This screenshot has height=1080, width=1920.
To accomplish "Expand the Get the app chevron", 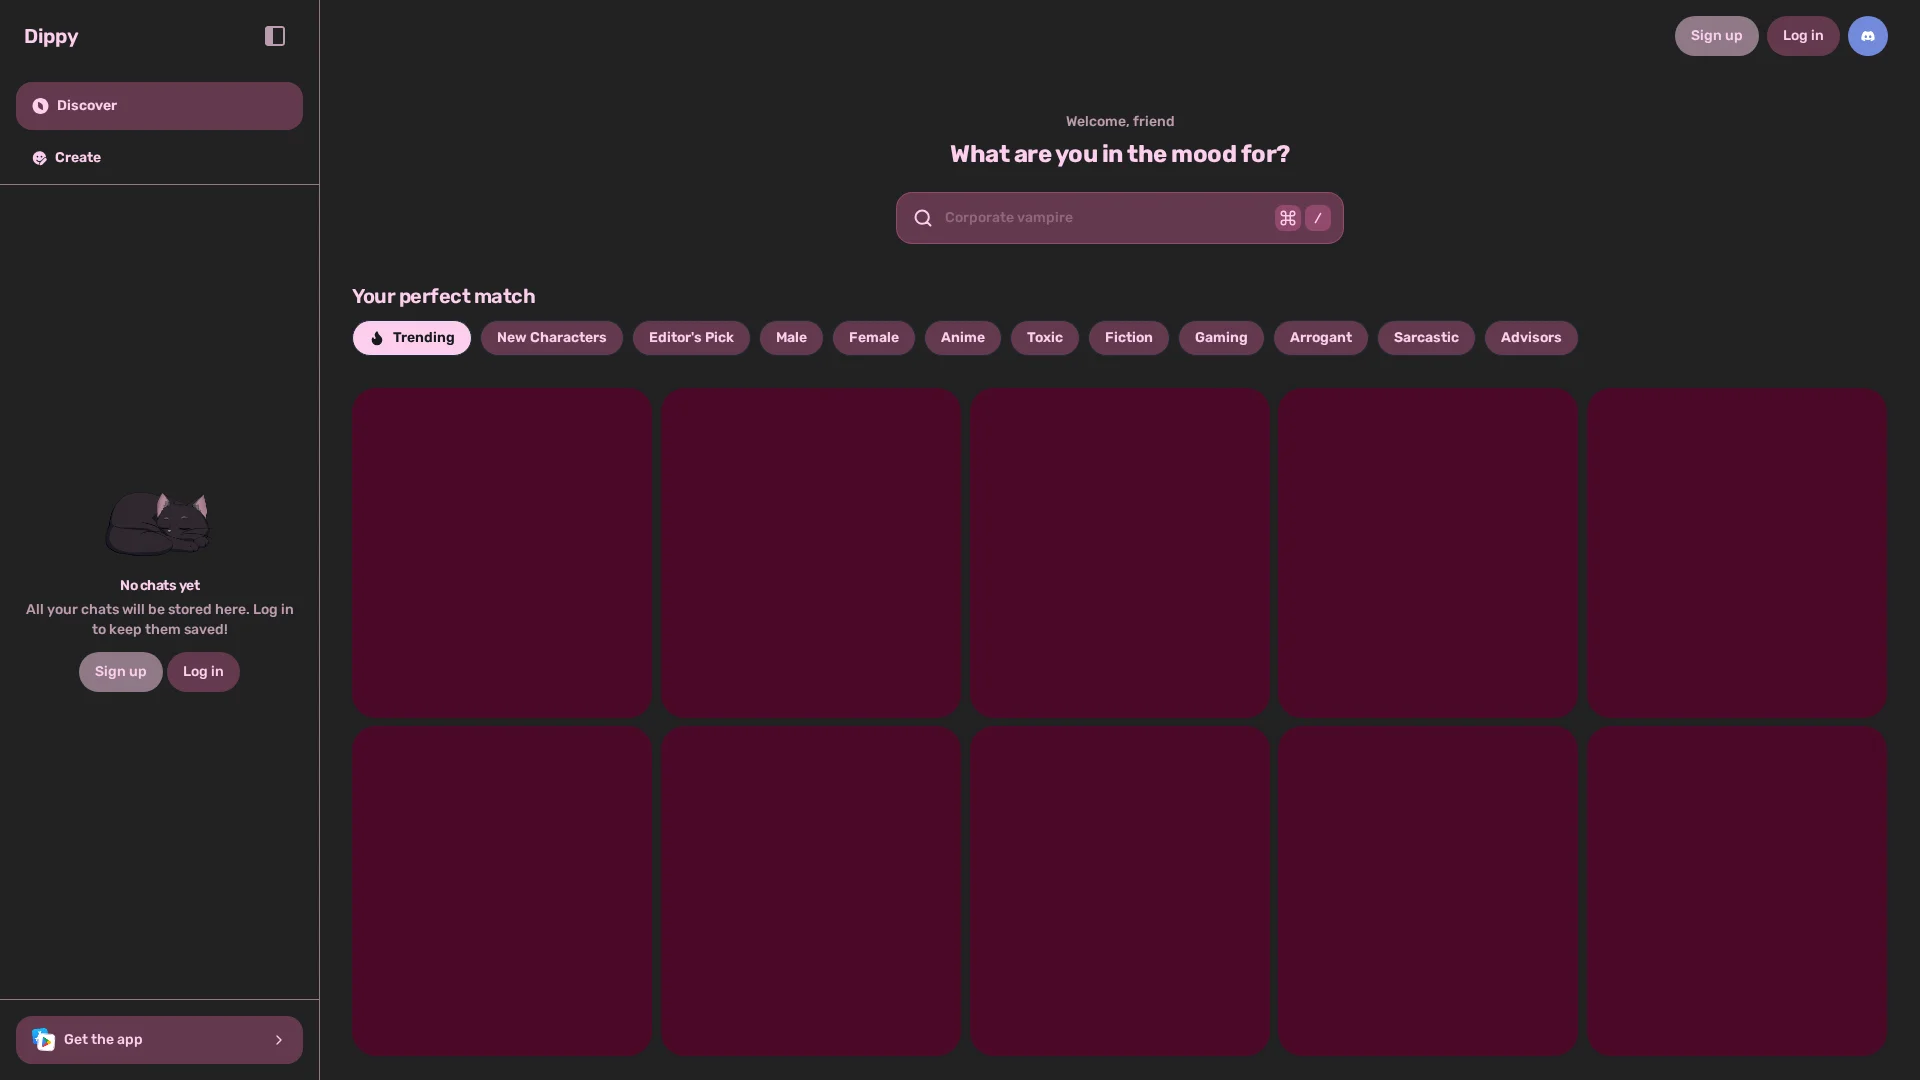I will coord(279,1040).
